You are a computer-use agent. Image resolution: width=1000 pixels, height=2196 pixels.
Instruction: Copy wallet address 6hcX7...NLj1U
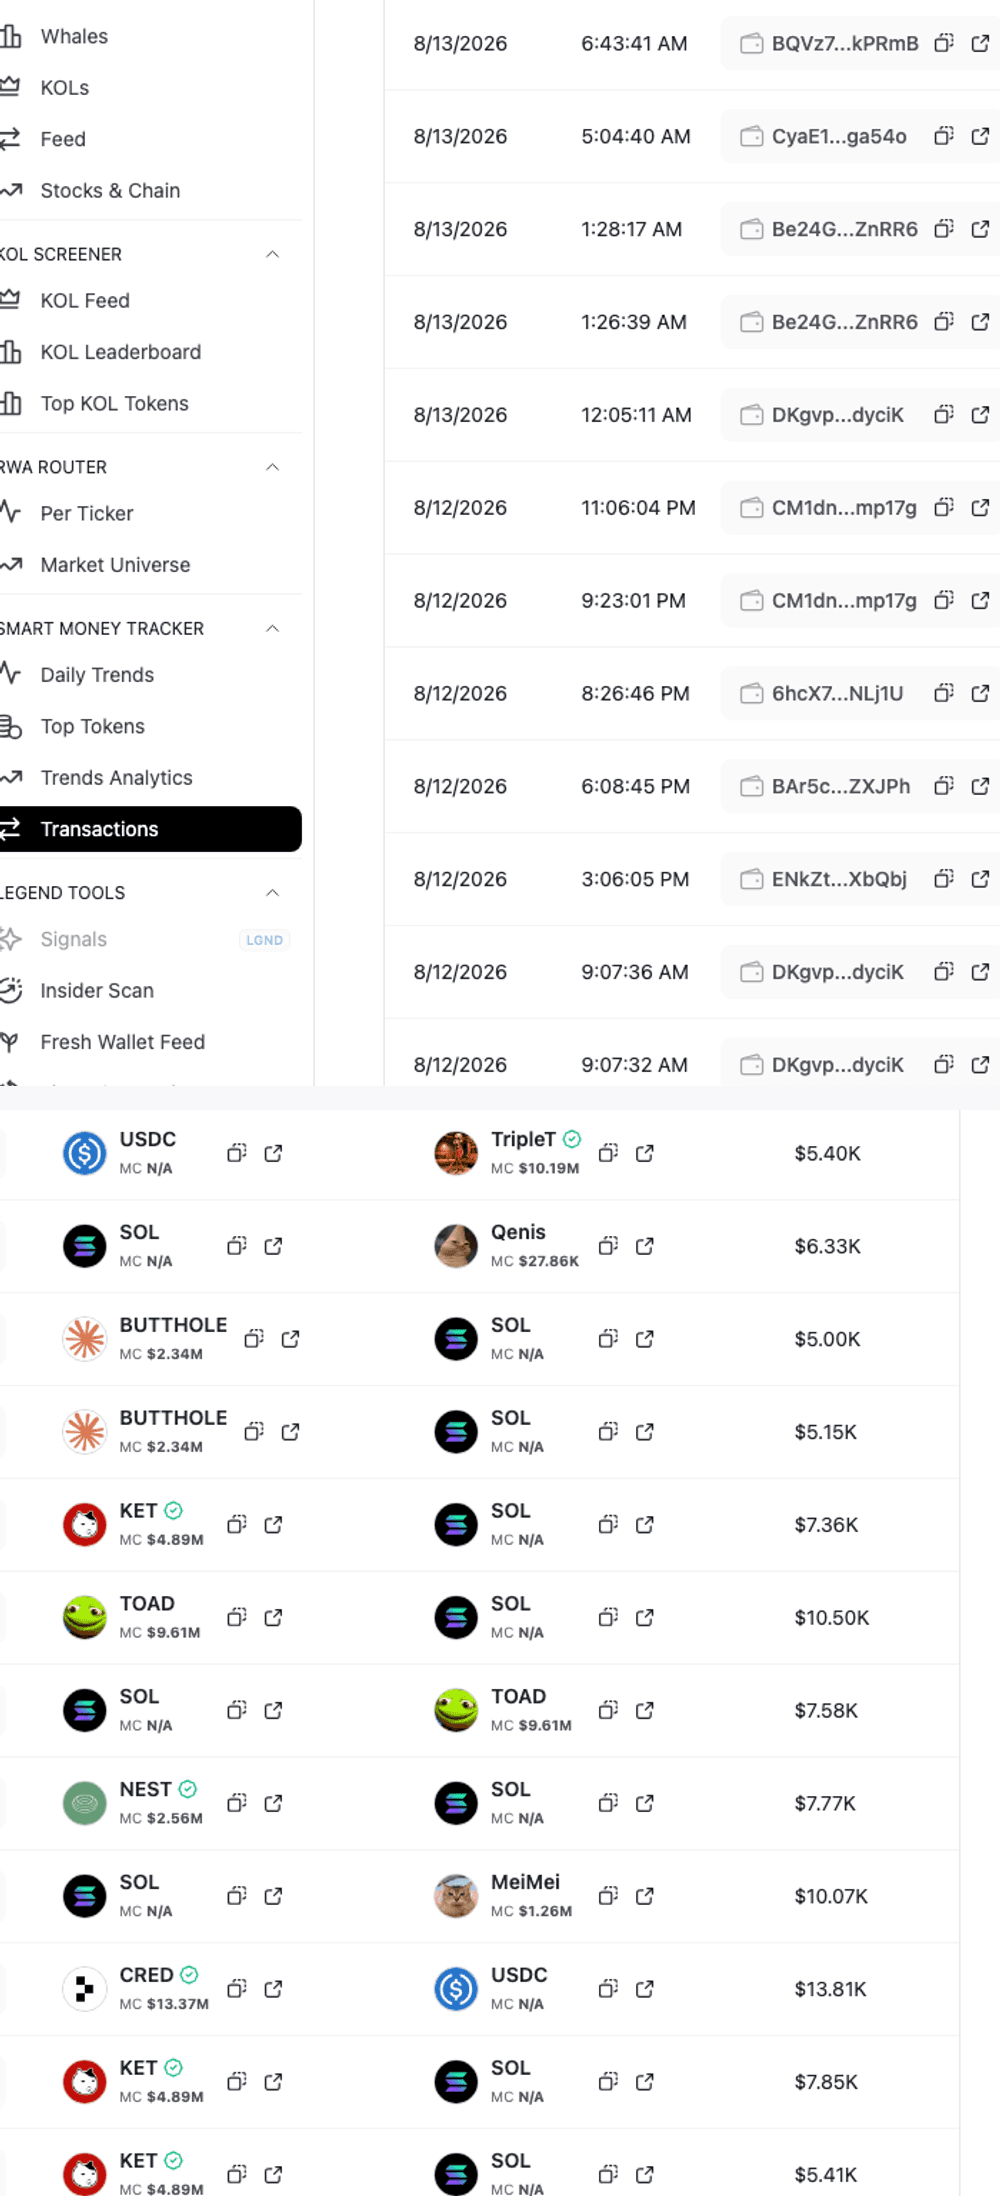943,693
